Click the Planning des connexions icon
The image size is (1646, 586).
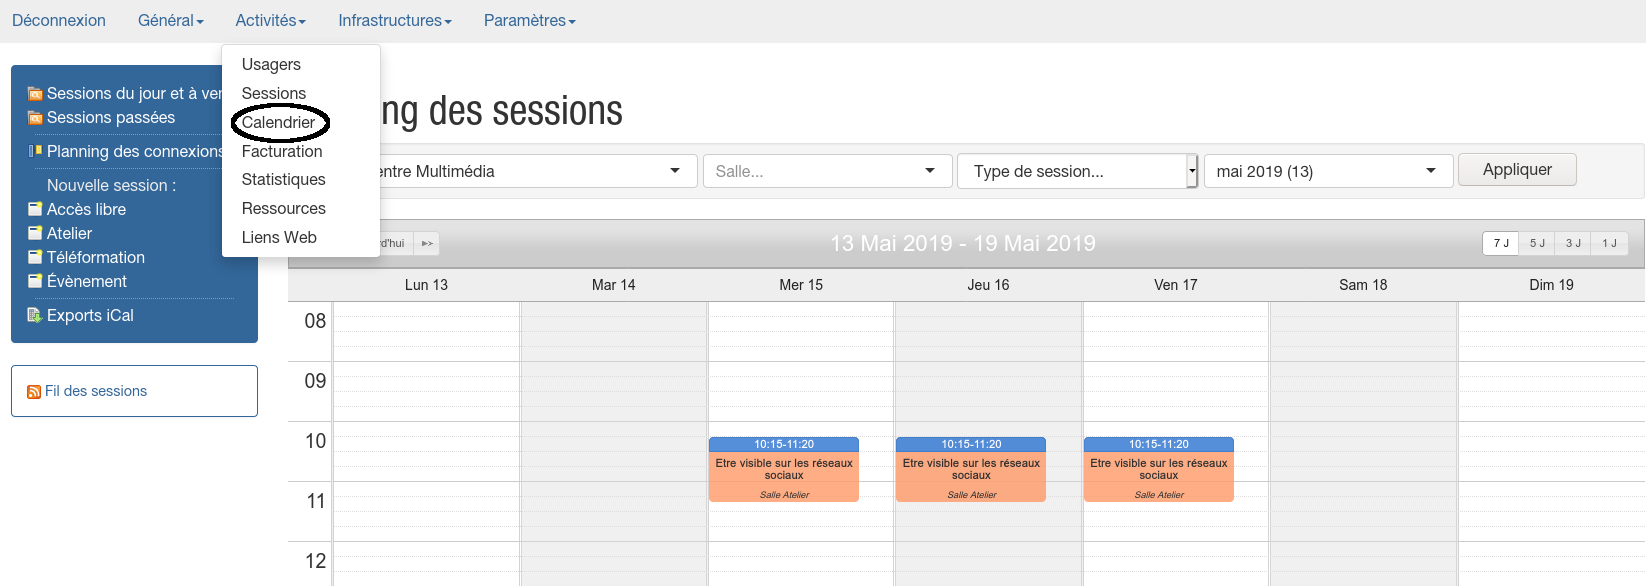pyautogui.click(x=35, y=151)
